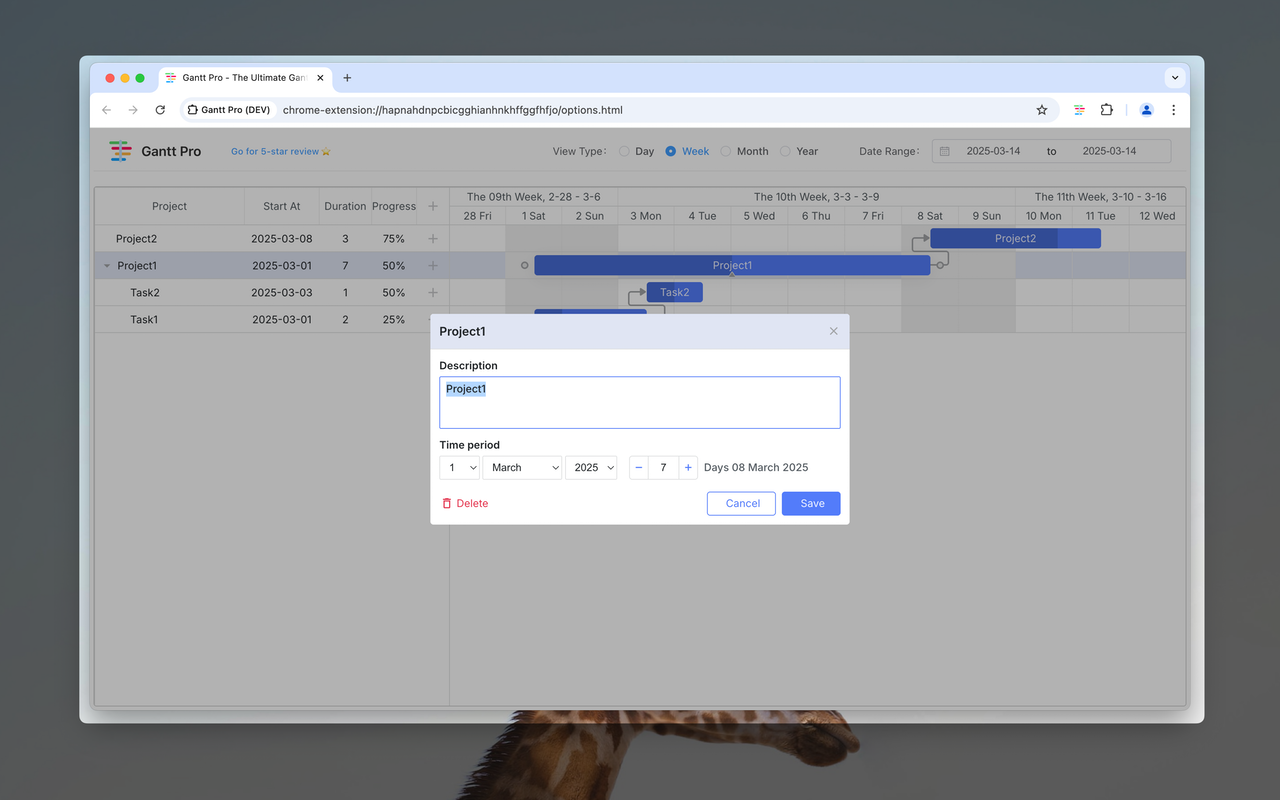
Task: Open the 2025 year dropdown
Action: click(591, 467)
